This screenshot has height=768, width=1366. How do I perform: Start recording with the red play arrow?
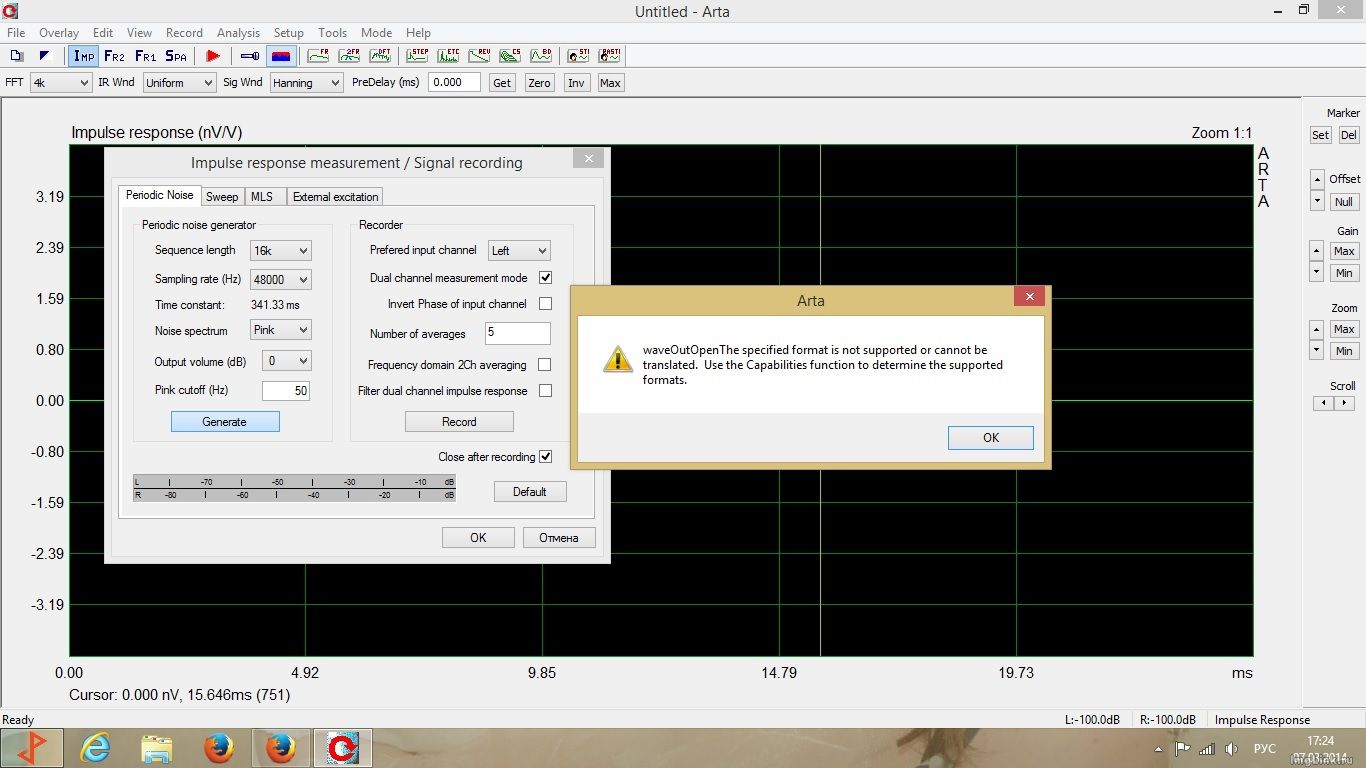click(213, 56)
